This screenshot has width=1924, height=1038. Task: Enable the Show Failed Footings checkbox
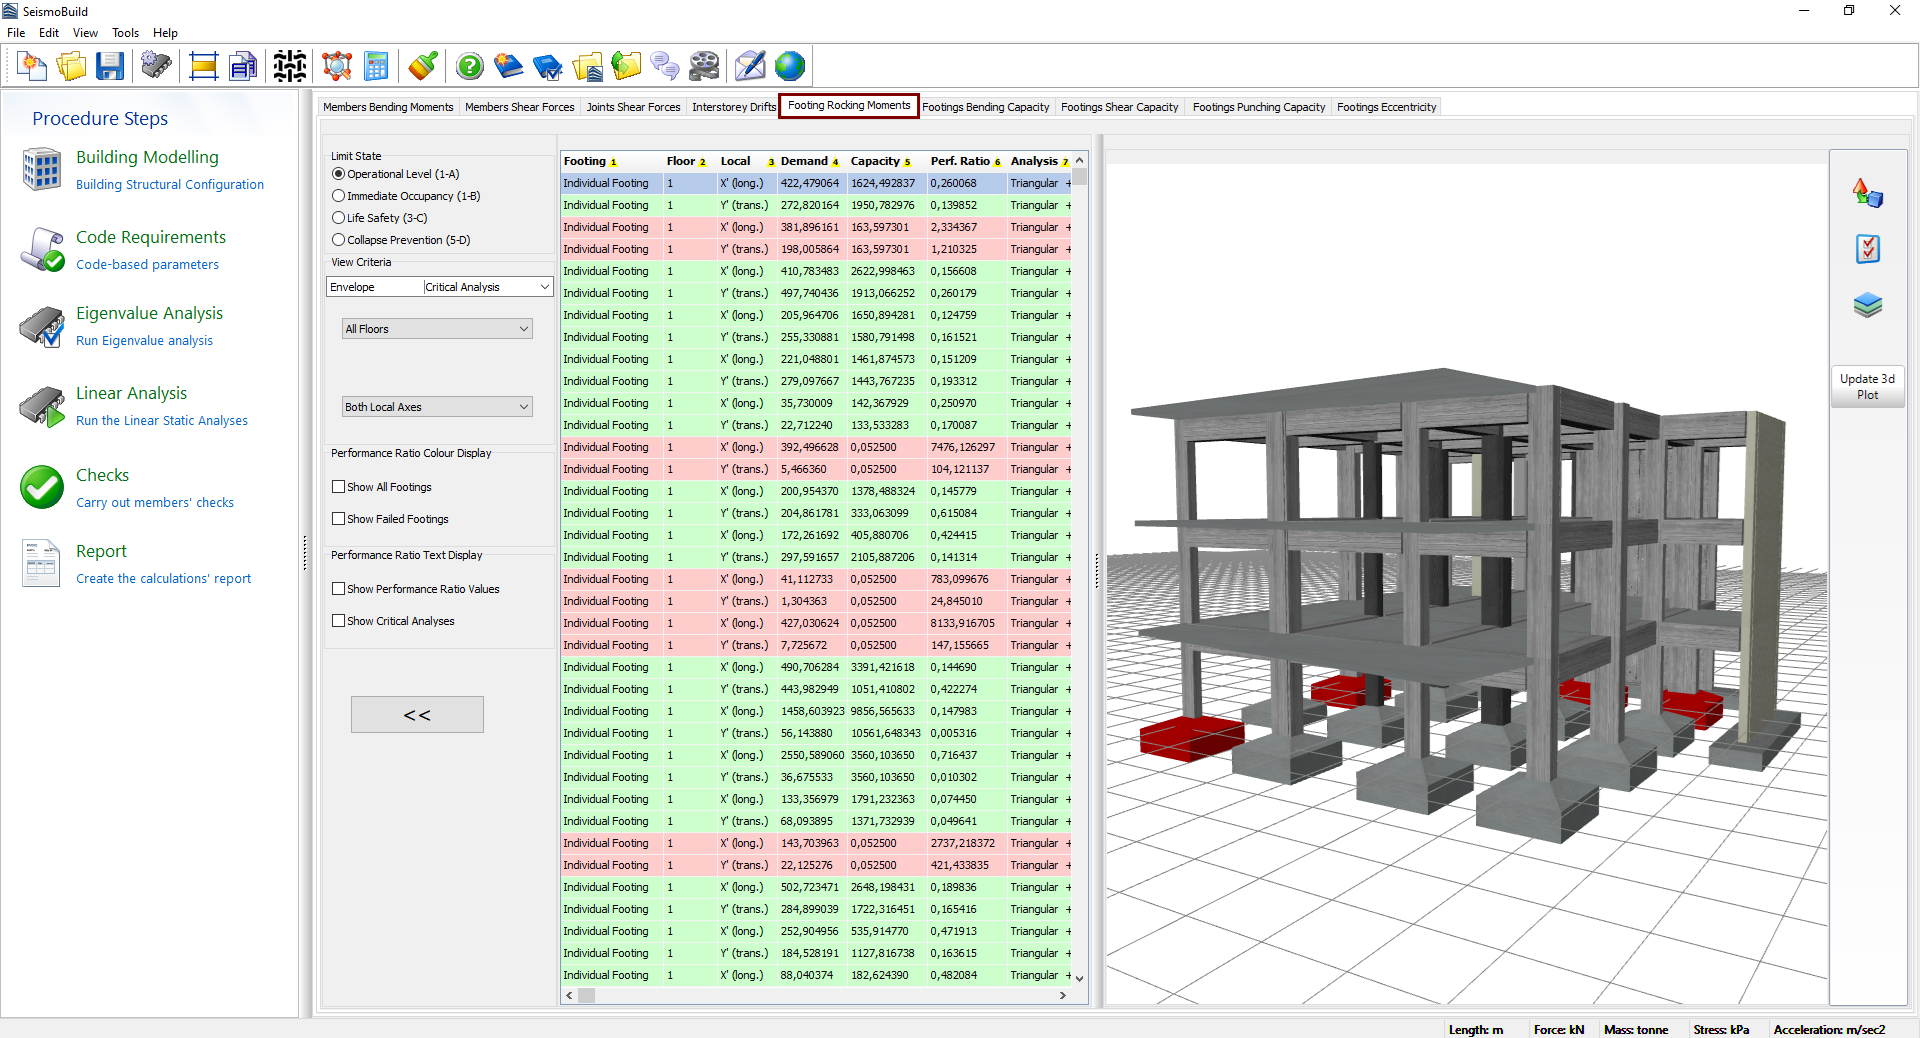339,519
